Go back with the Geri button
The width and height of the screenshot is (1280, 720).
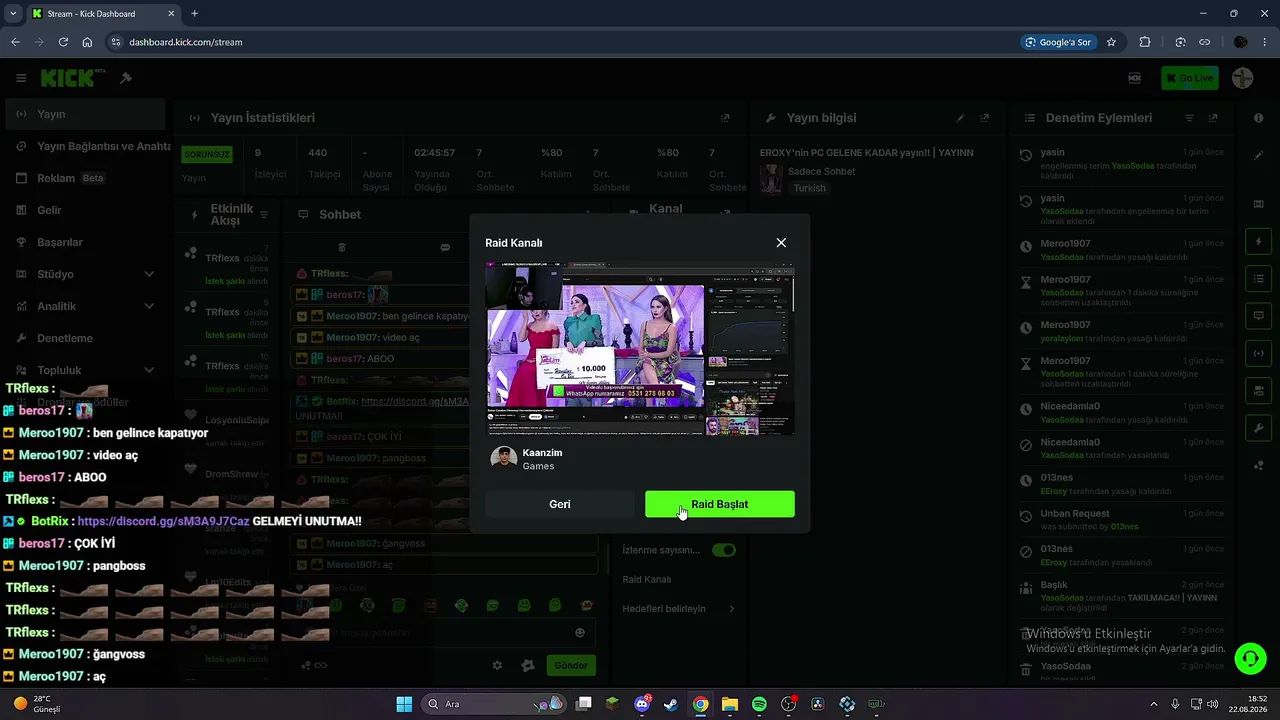pos(560,504)
